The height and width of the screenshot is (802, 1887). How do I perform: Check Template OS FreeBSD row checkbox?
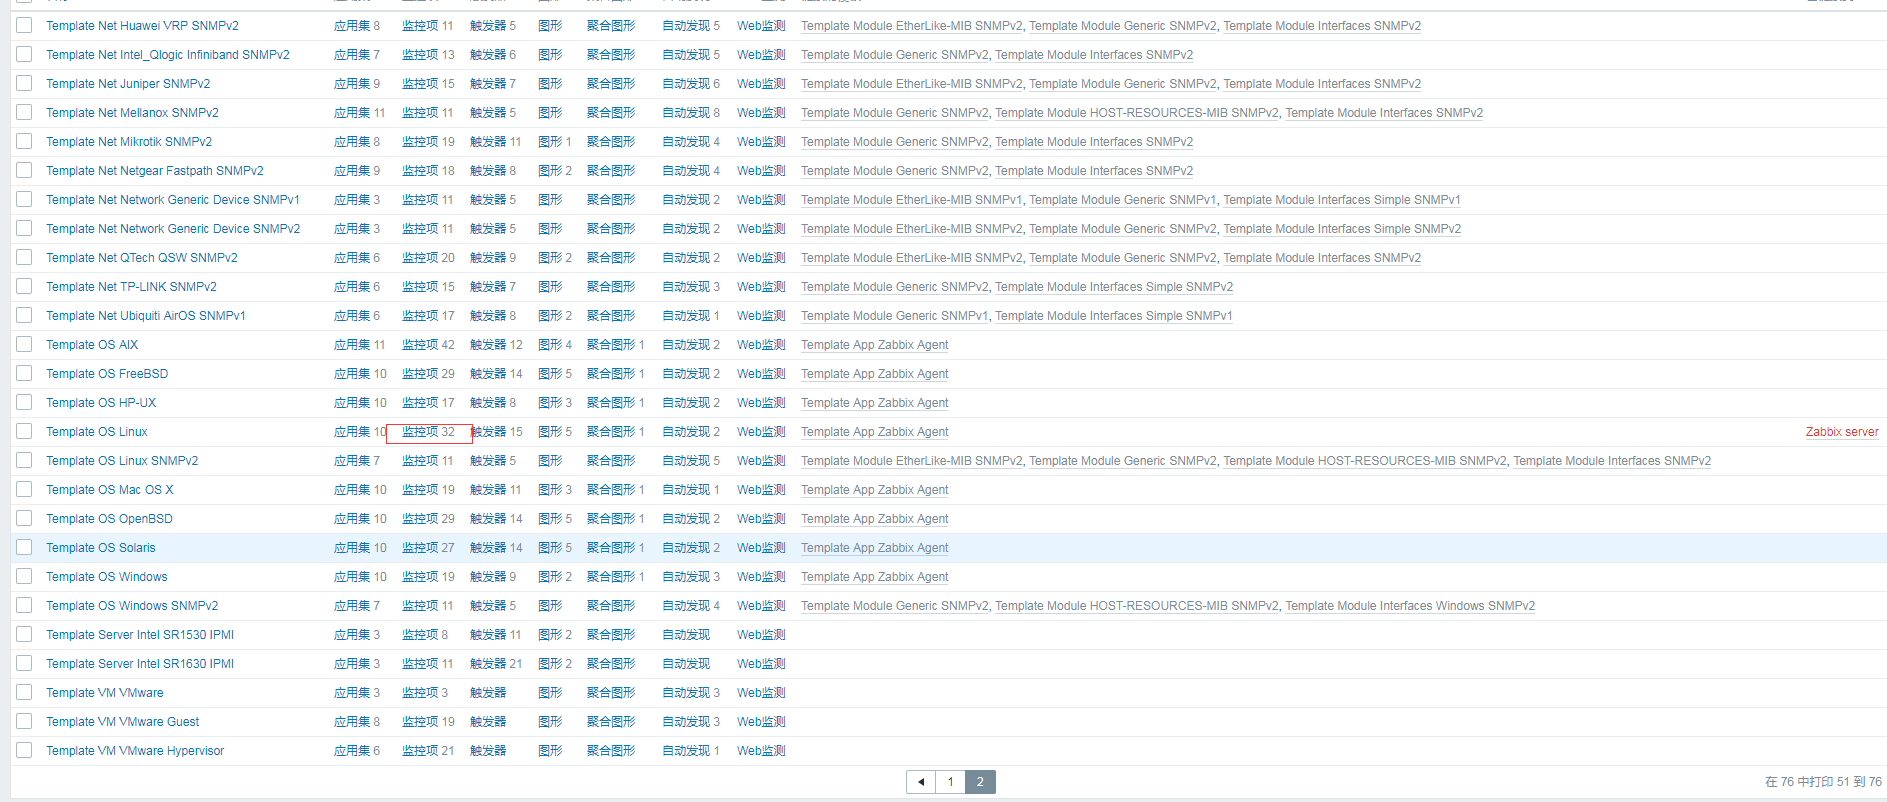click(x=24, y=373)
